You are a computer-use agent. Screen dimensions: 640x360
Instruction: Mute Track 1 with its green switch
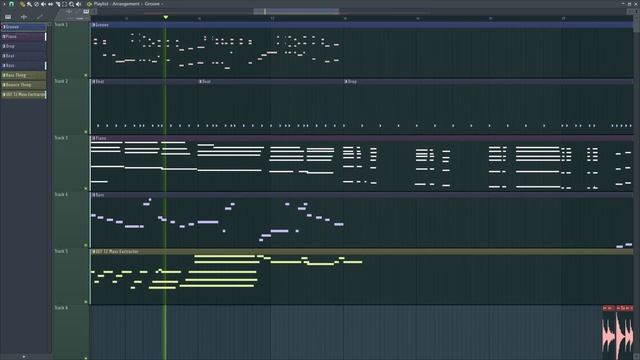pos(86,75)
